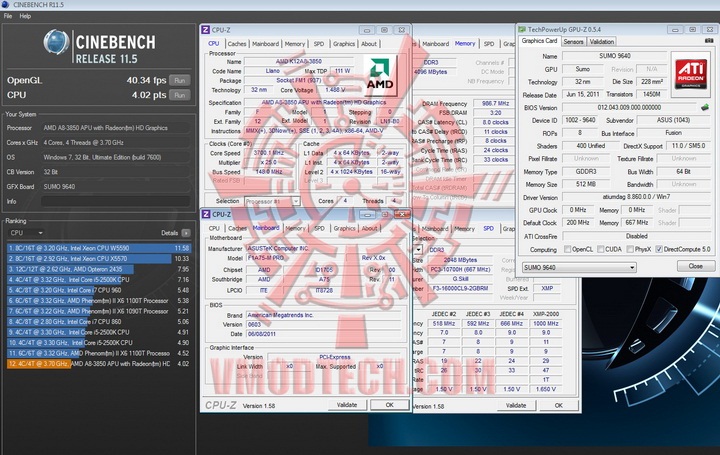
Task: Open the Cinebench Help menu
Action: pos(25,16)
